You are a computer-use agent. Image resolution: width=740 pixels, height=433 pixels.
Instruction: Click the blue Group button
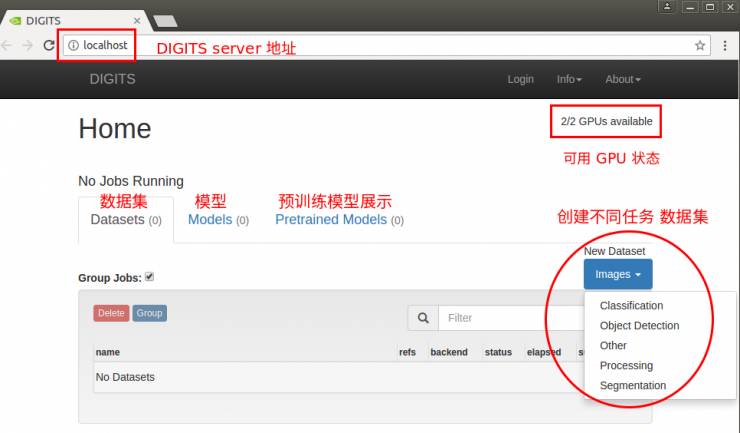150,313
